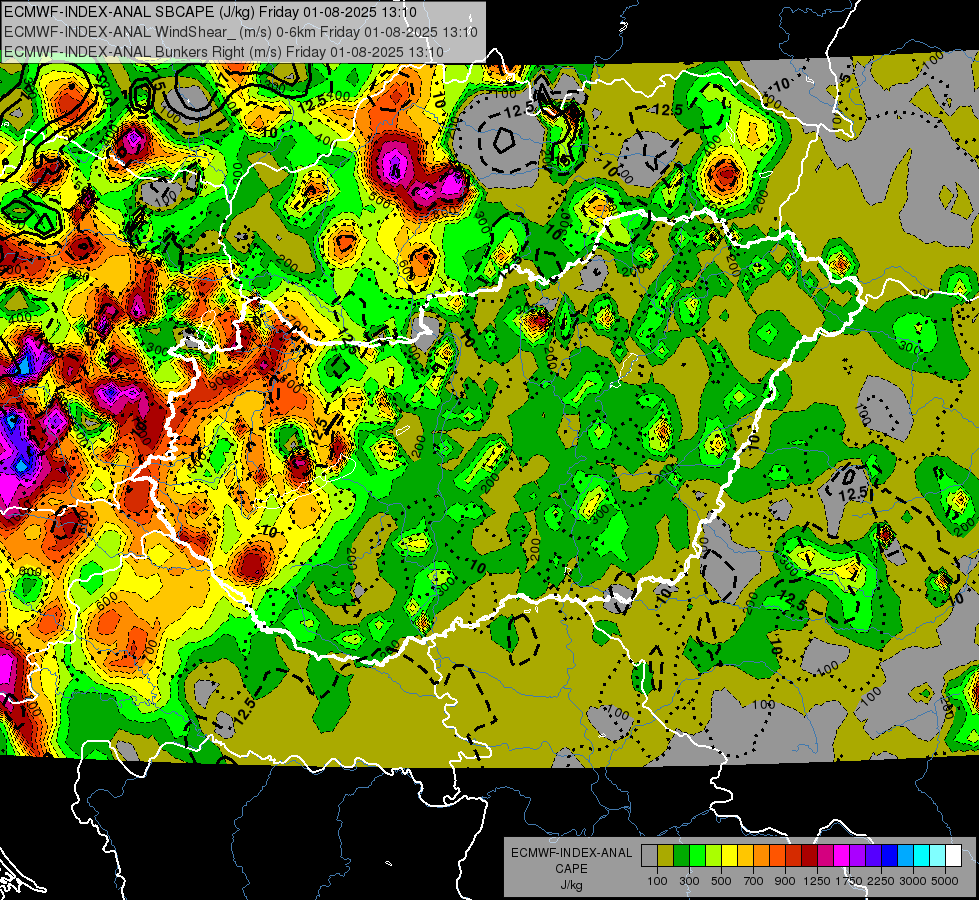Click the bright magenta legend swatch
Screen dimensions: 979x900
(842, 856)
